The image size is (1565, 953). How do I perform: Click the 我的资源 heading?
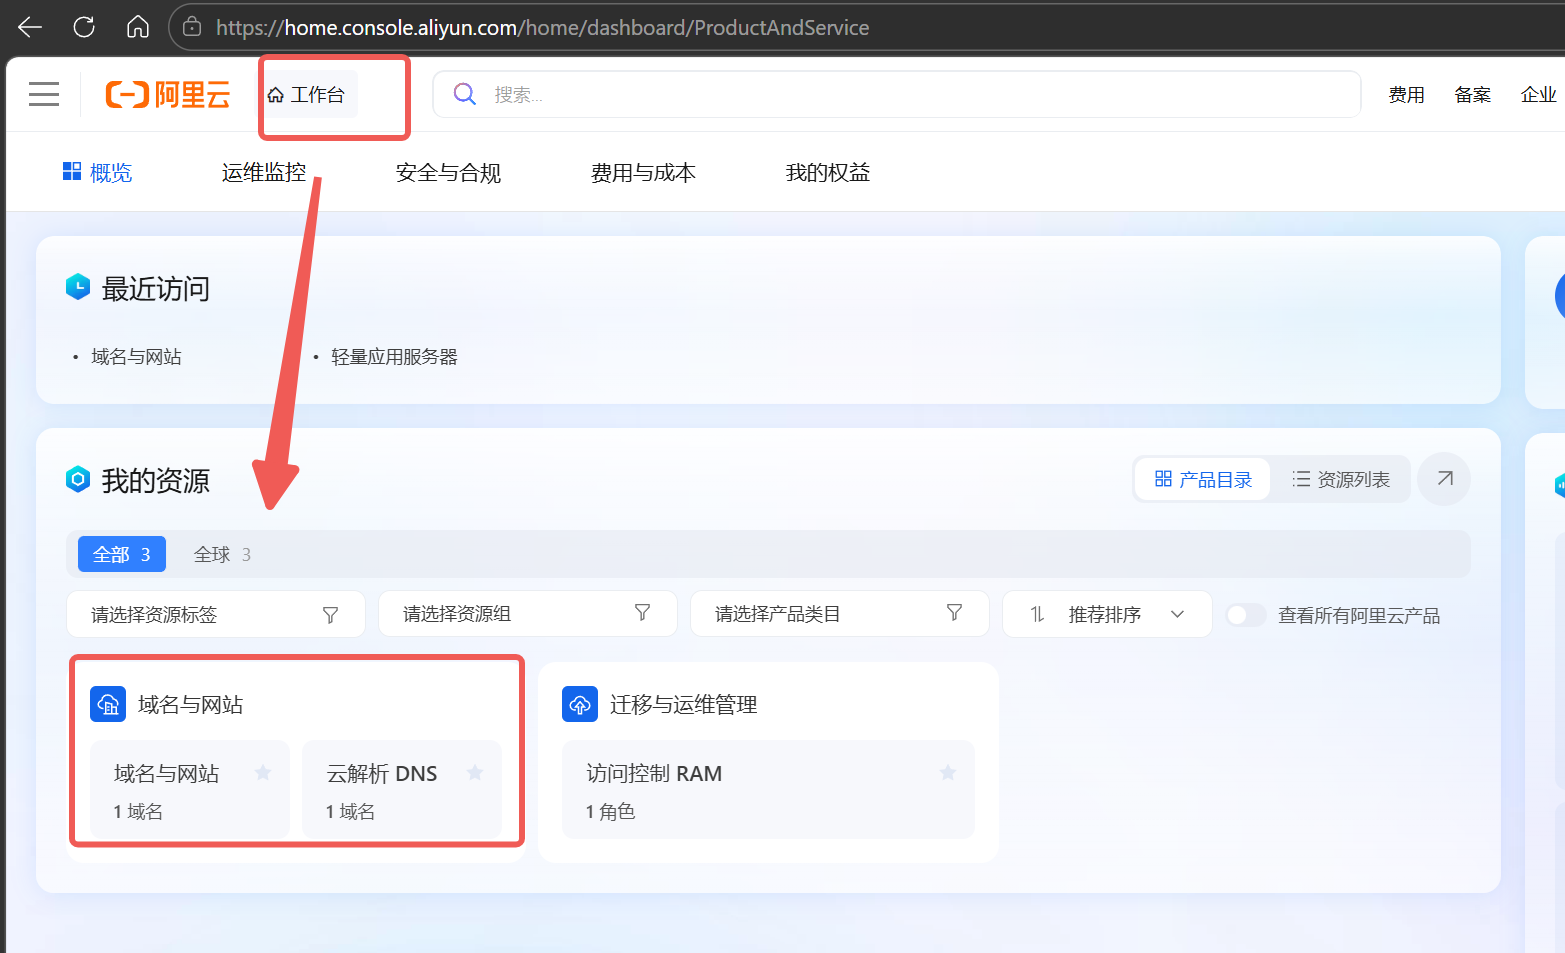[x=156, y=480]
